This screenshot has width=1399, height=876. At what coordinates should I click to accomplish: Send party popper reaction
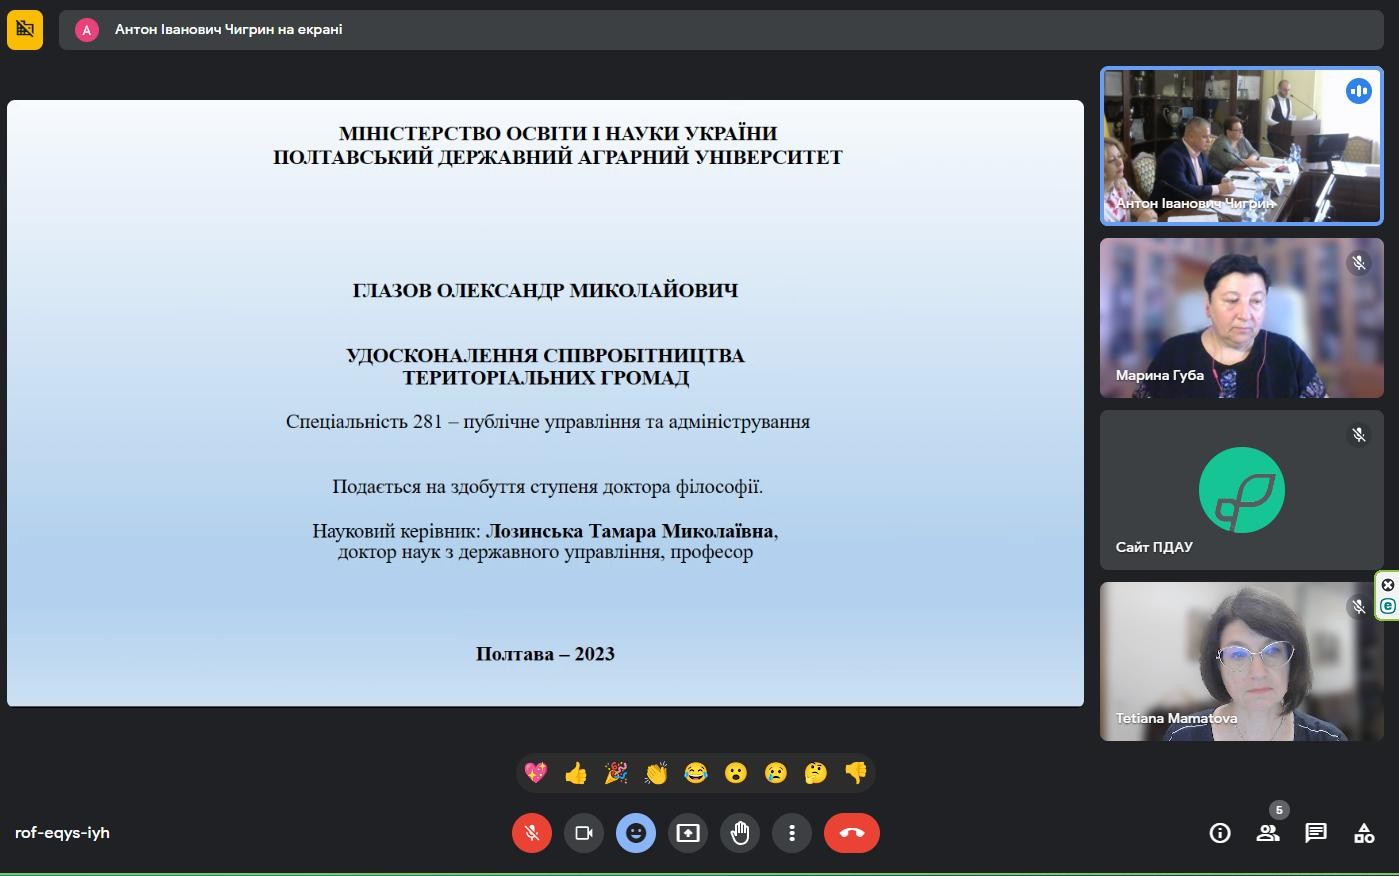click(616, 773)
